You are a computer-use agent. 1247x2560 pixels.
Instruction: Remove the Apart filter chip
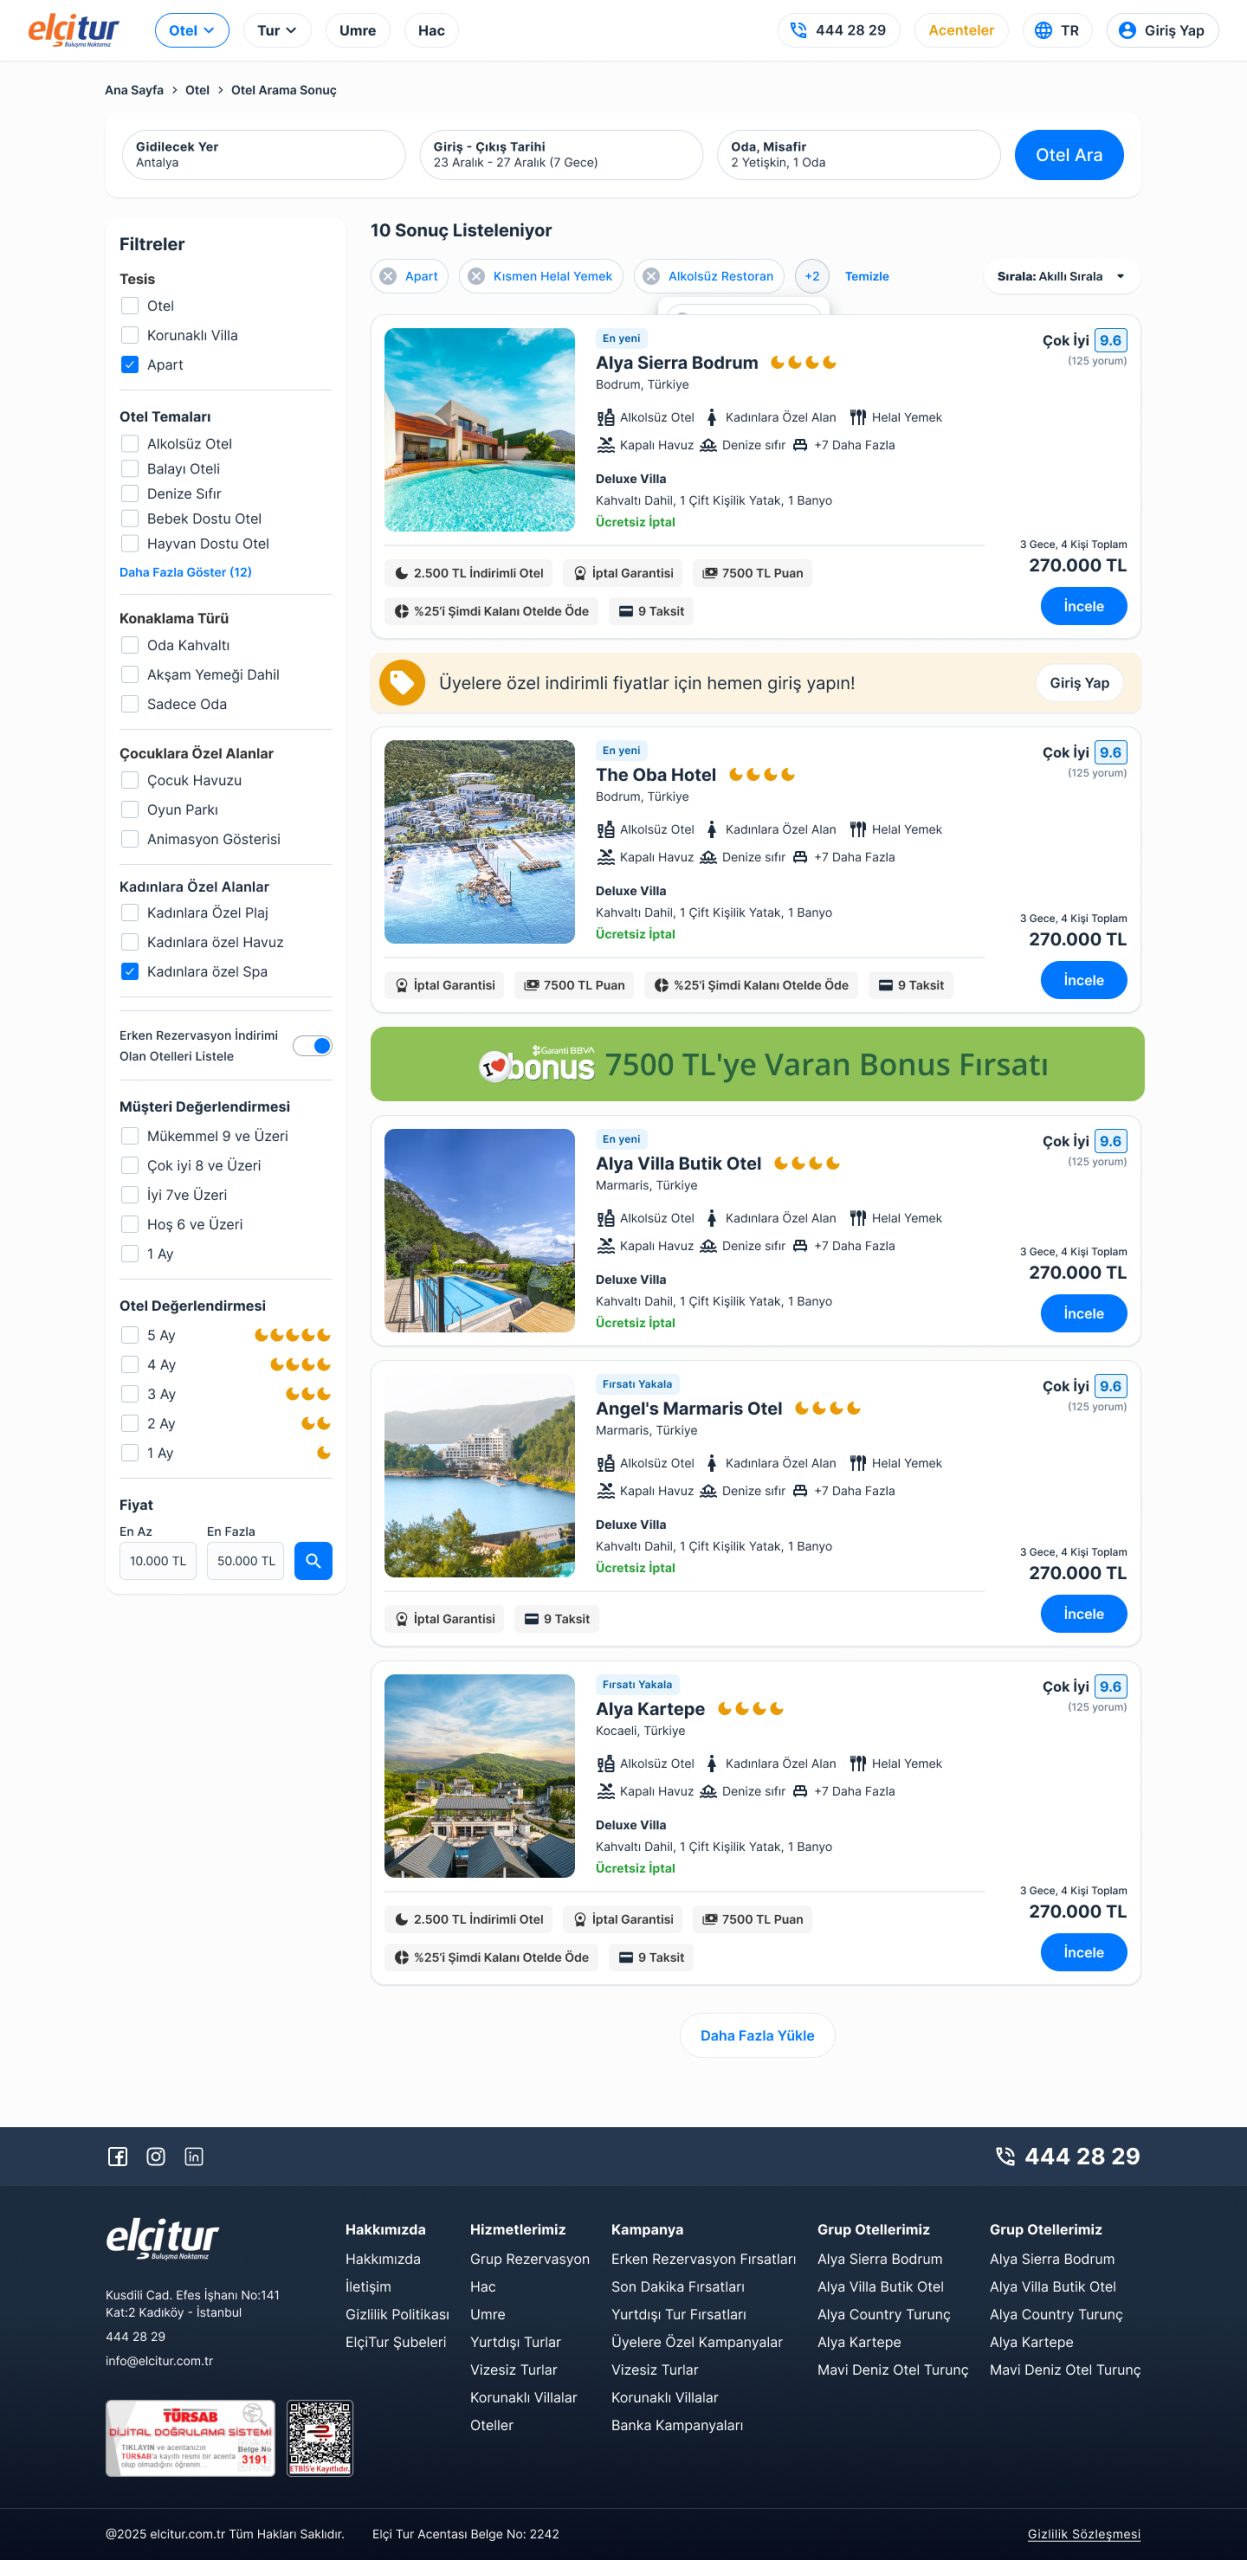[388, 276]
